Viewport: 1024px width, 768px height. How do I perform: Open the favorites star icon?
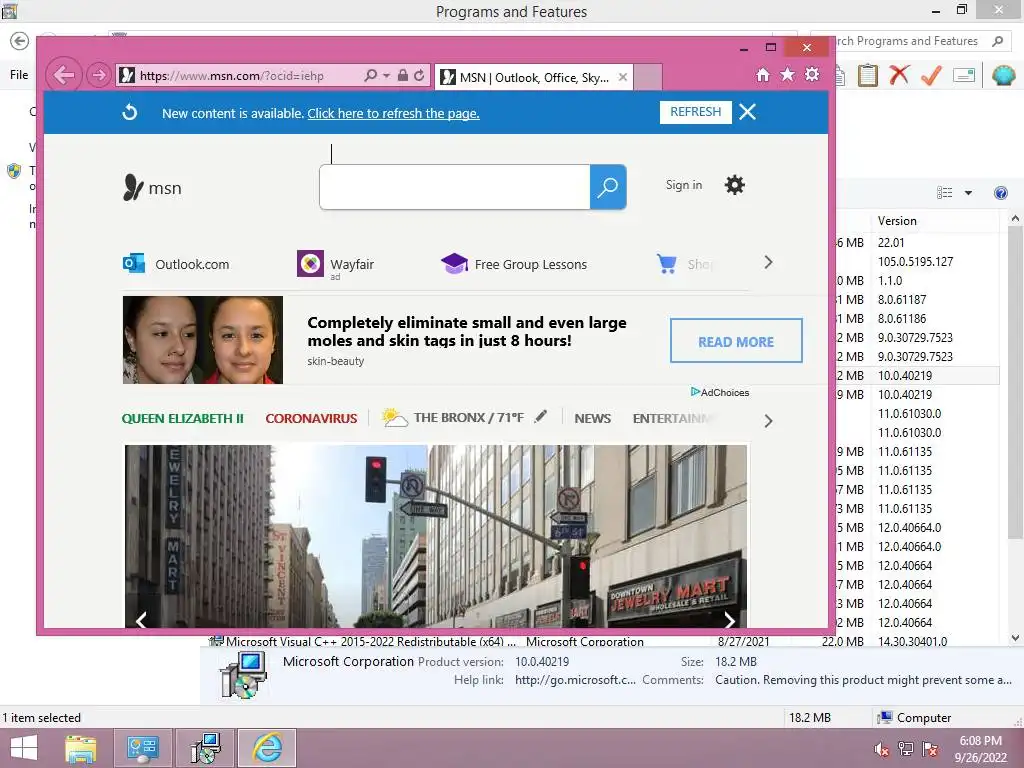788,74
